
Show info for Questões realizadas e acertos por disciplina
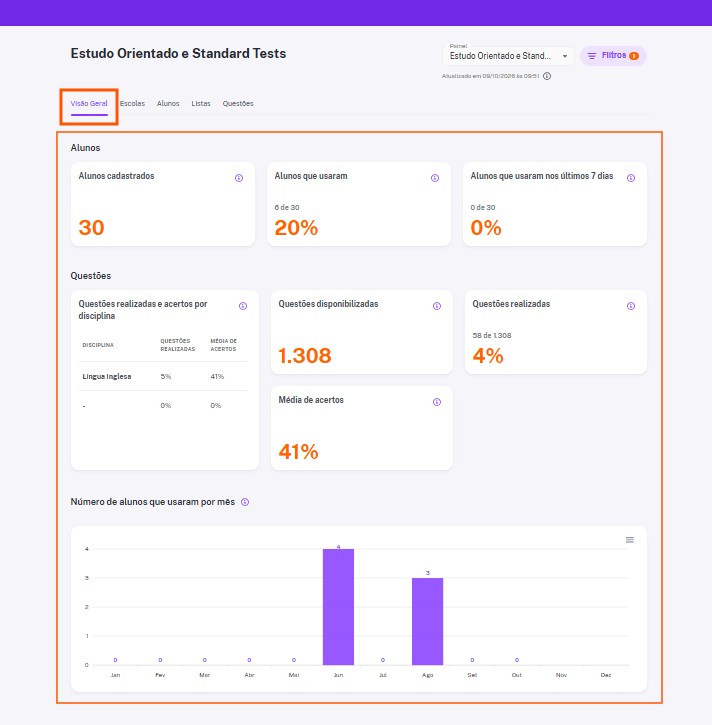[243, 306]
